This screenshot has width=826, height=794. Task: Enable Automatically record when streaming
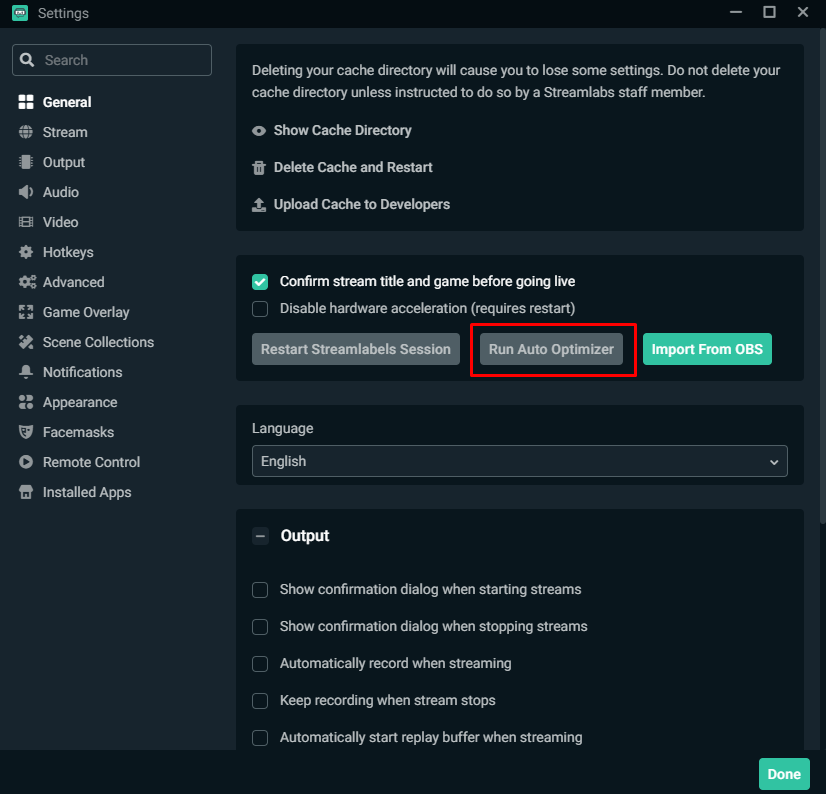260,664
